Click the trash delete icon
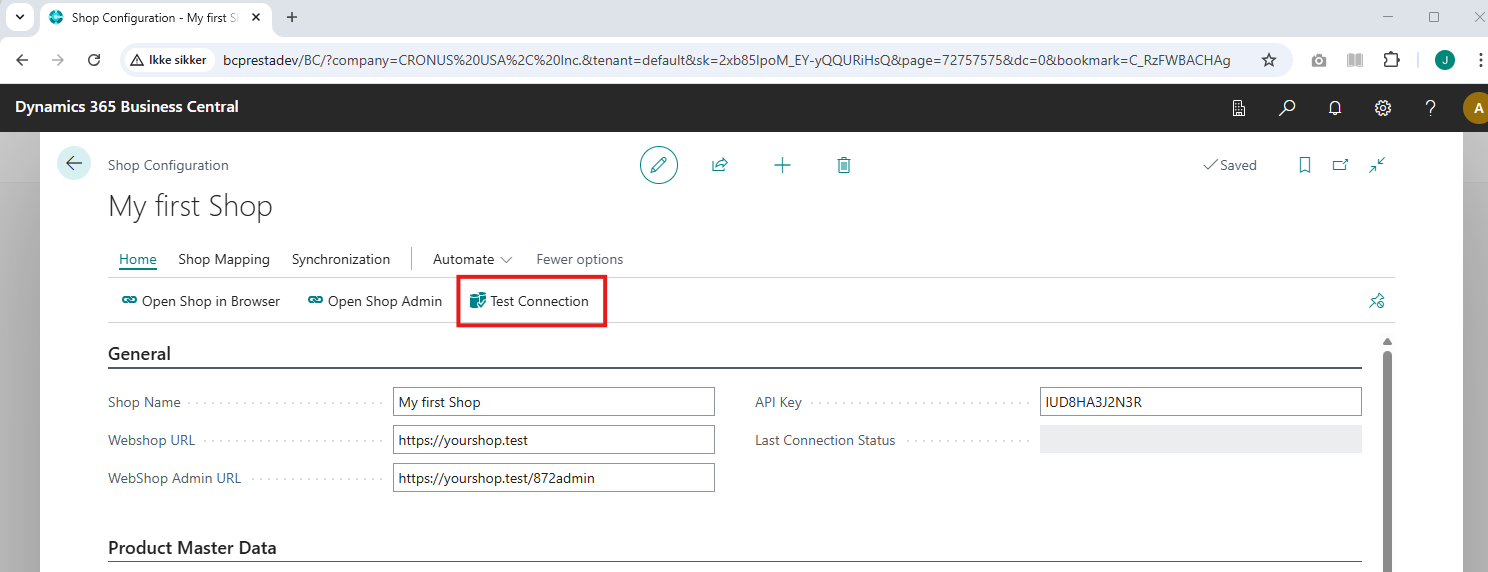Screen dimensions: 1488x572 pyautogui.click(x=844, y=165)
